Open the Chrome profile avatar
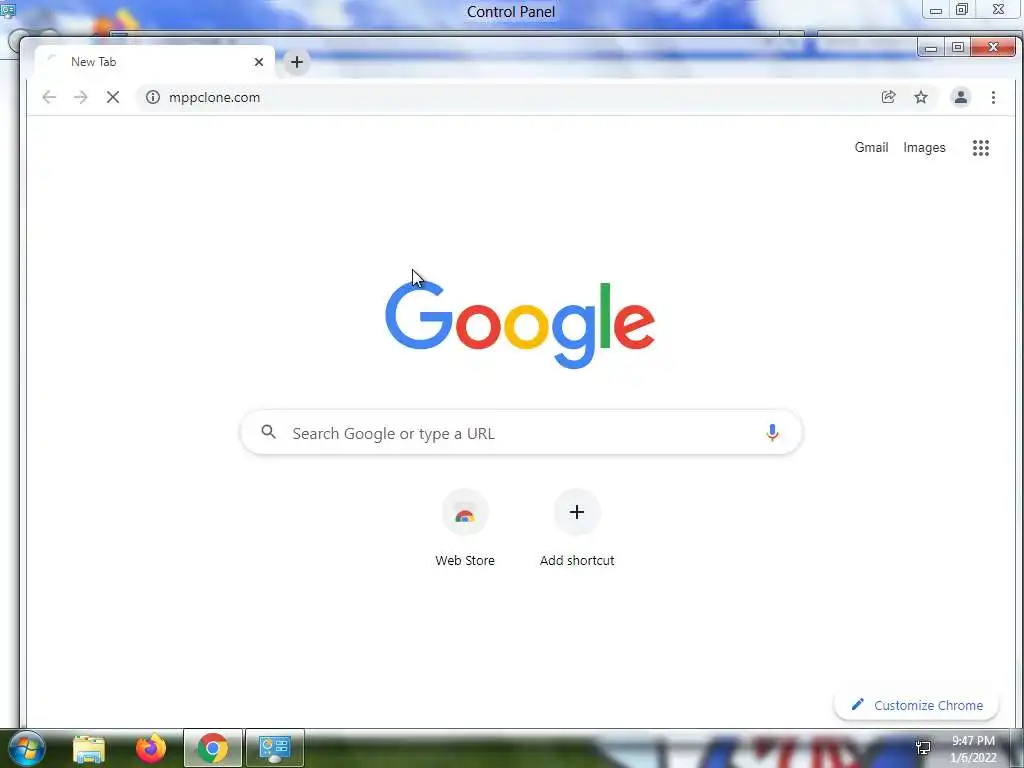 click(961, 97)
